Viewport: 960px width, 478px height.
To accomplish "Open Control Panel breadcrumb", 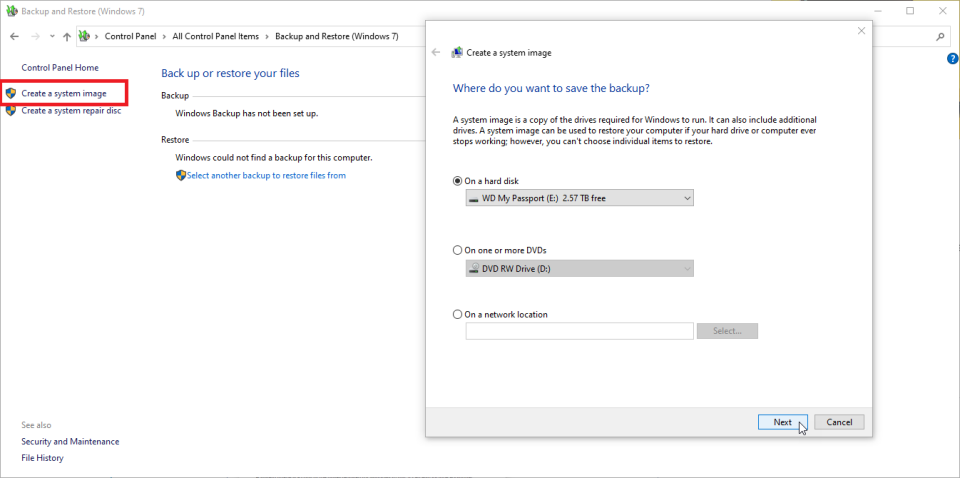I will (x=130, y=37).
